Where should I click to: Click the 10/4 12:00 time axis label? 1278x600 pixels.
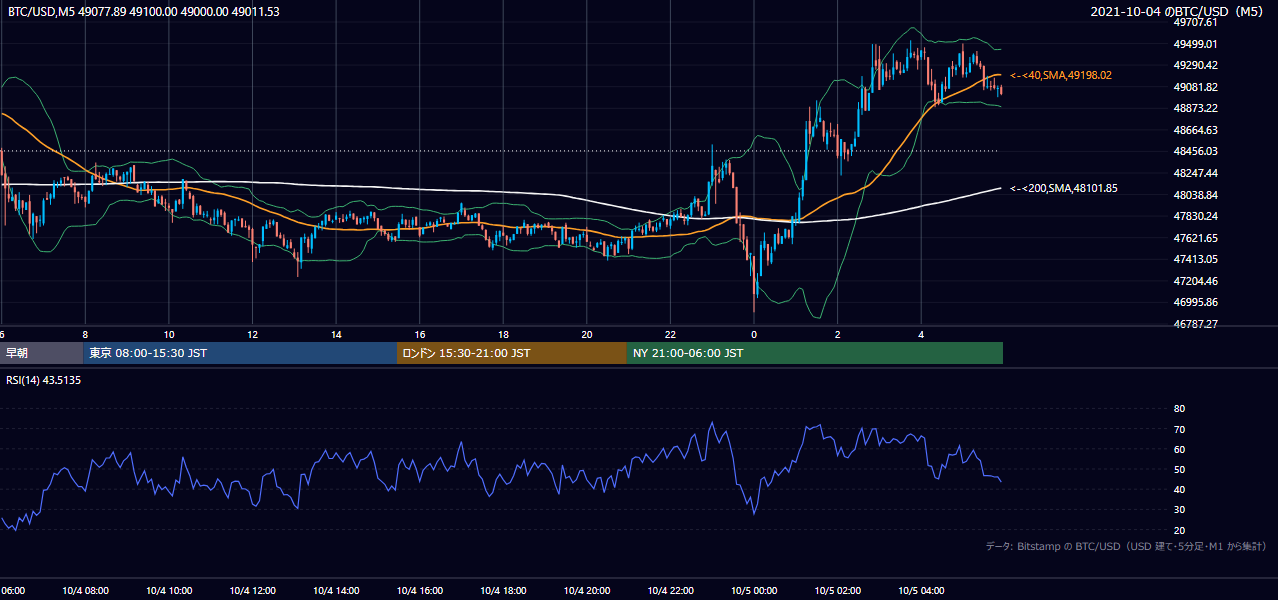[x=253, y=591]
